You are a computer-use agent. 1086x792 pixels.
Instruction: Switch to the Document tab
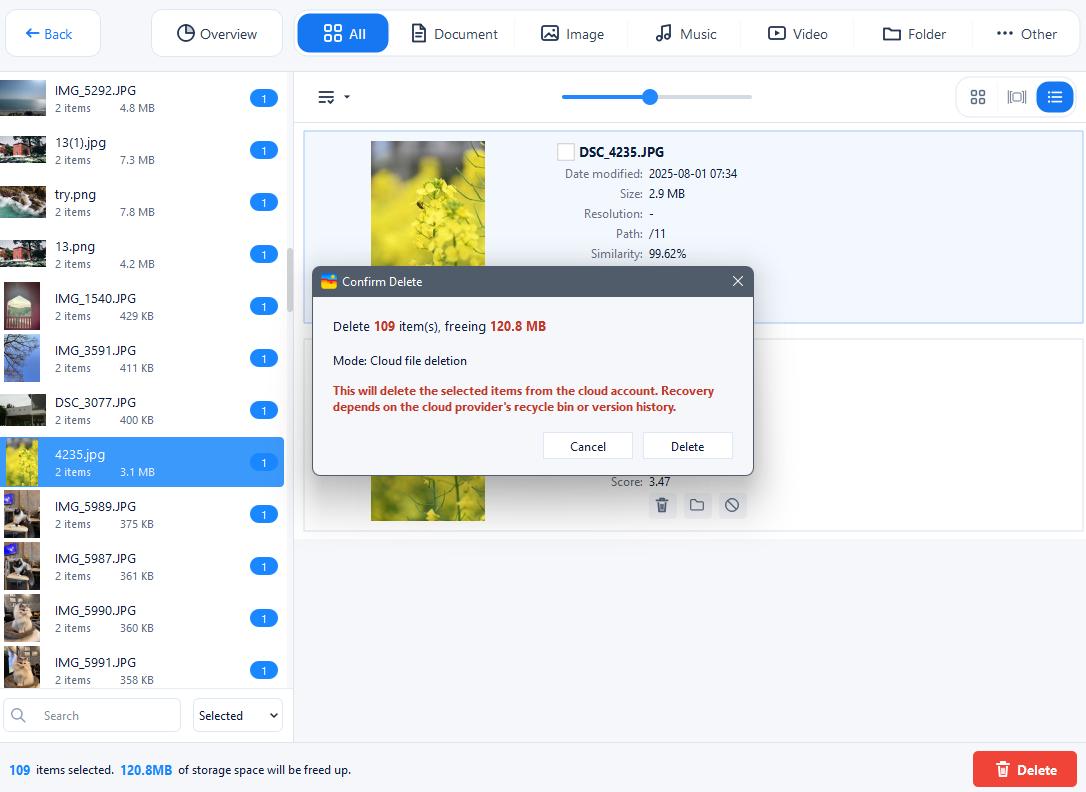point(454,33)
